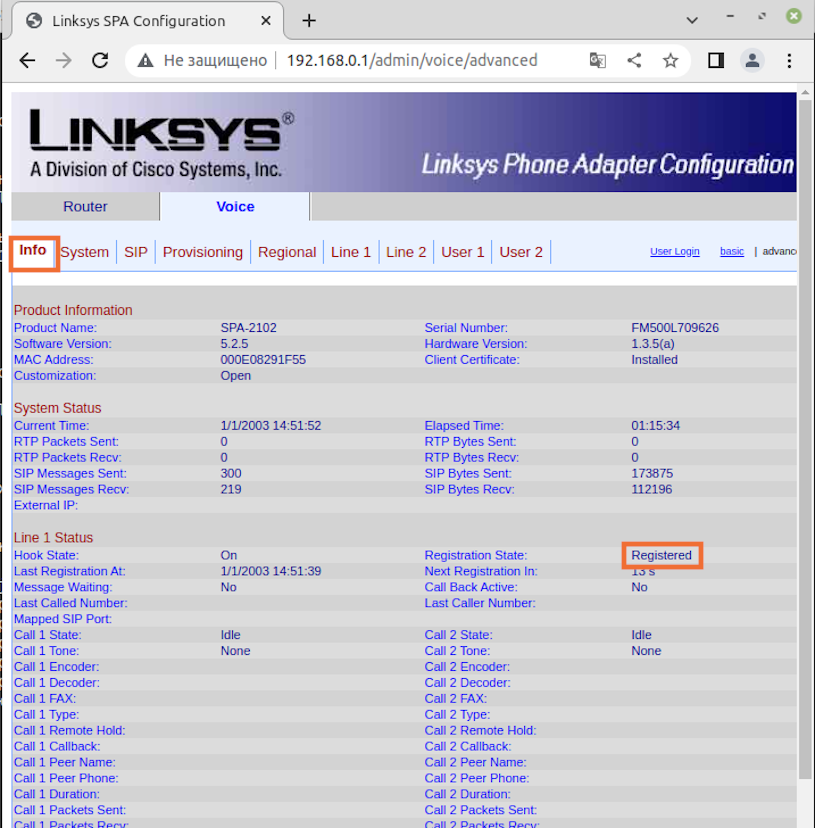Reload the Linksys configuration page

coord(100,61)
